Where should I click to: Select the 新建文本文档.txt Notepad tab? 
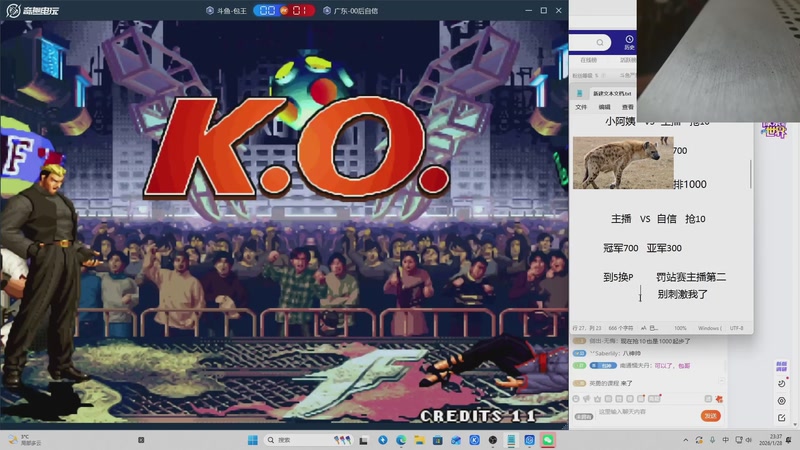tap(611, 93)
